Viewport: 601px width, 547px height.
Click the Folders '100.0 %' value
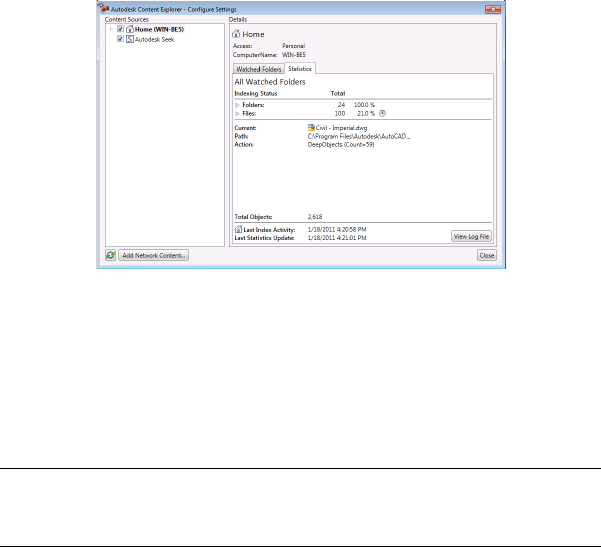364,105
